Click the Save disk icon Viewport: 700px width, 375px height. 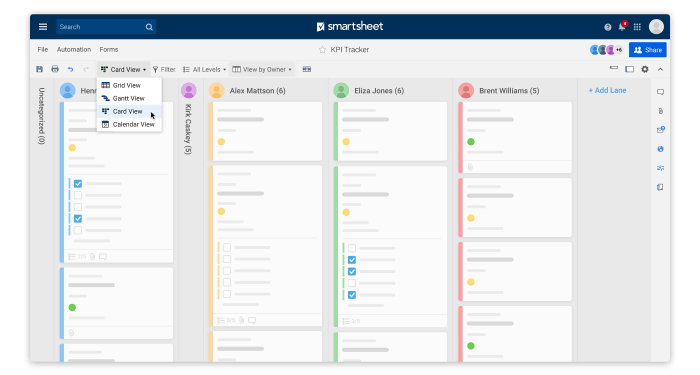point(40,69)
